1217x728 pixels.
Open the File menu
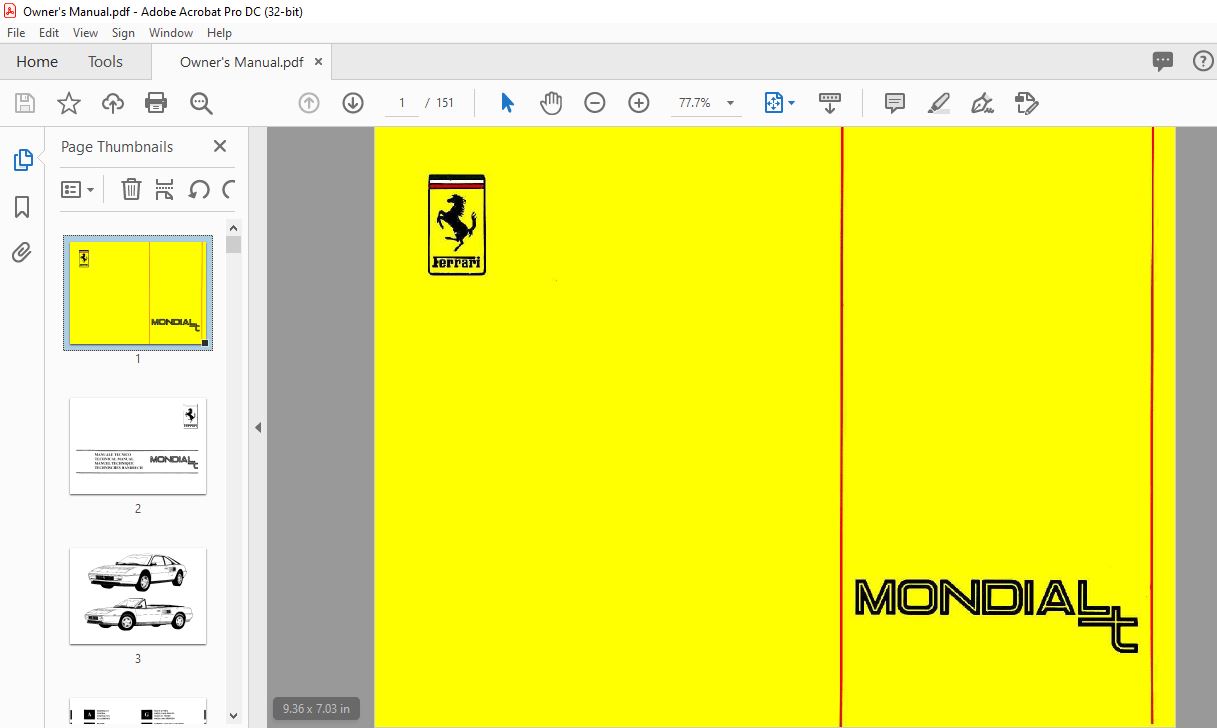point(16,33)
